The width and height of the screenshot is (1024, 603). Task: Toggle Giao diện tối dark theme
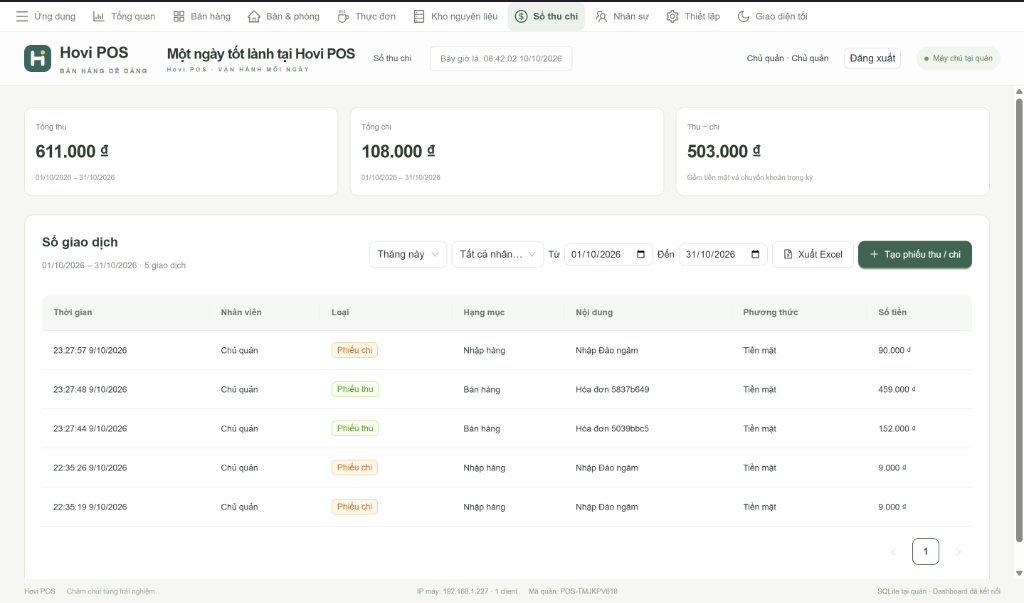coord(773,16)
